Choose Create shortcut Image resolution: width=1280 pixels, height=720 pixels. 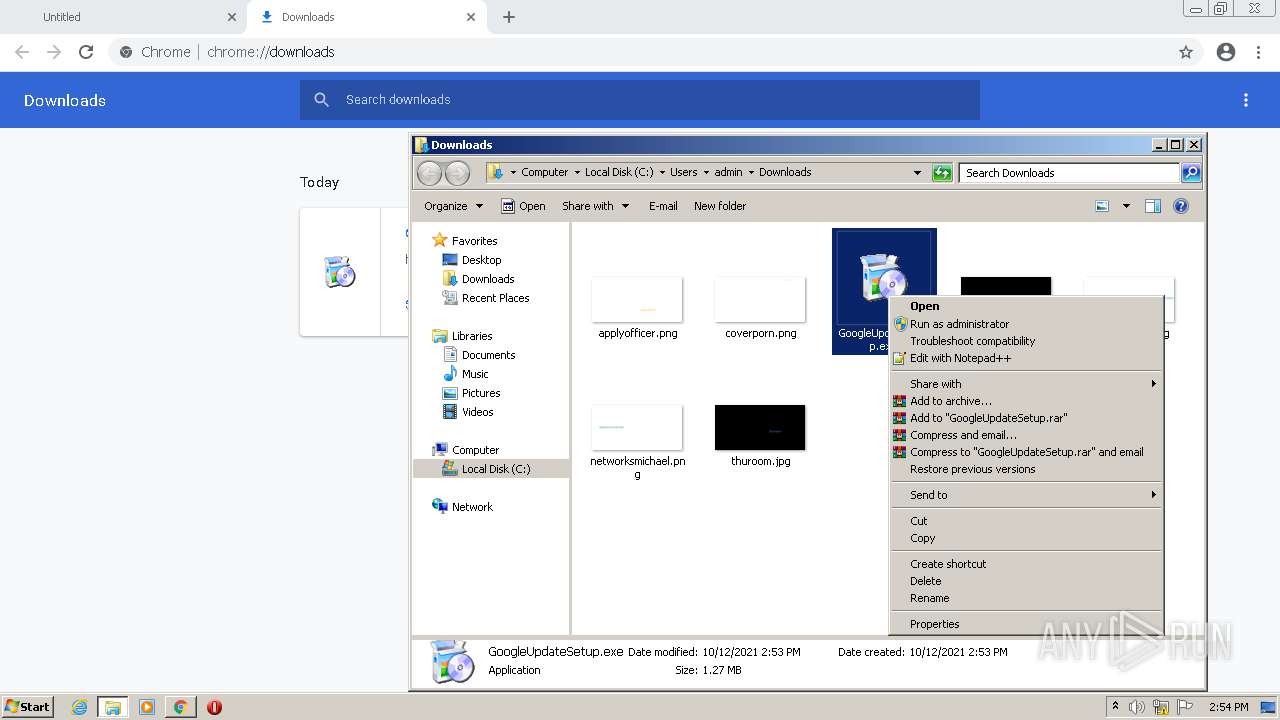coord(1026,564)
